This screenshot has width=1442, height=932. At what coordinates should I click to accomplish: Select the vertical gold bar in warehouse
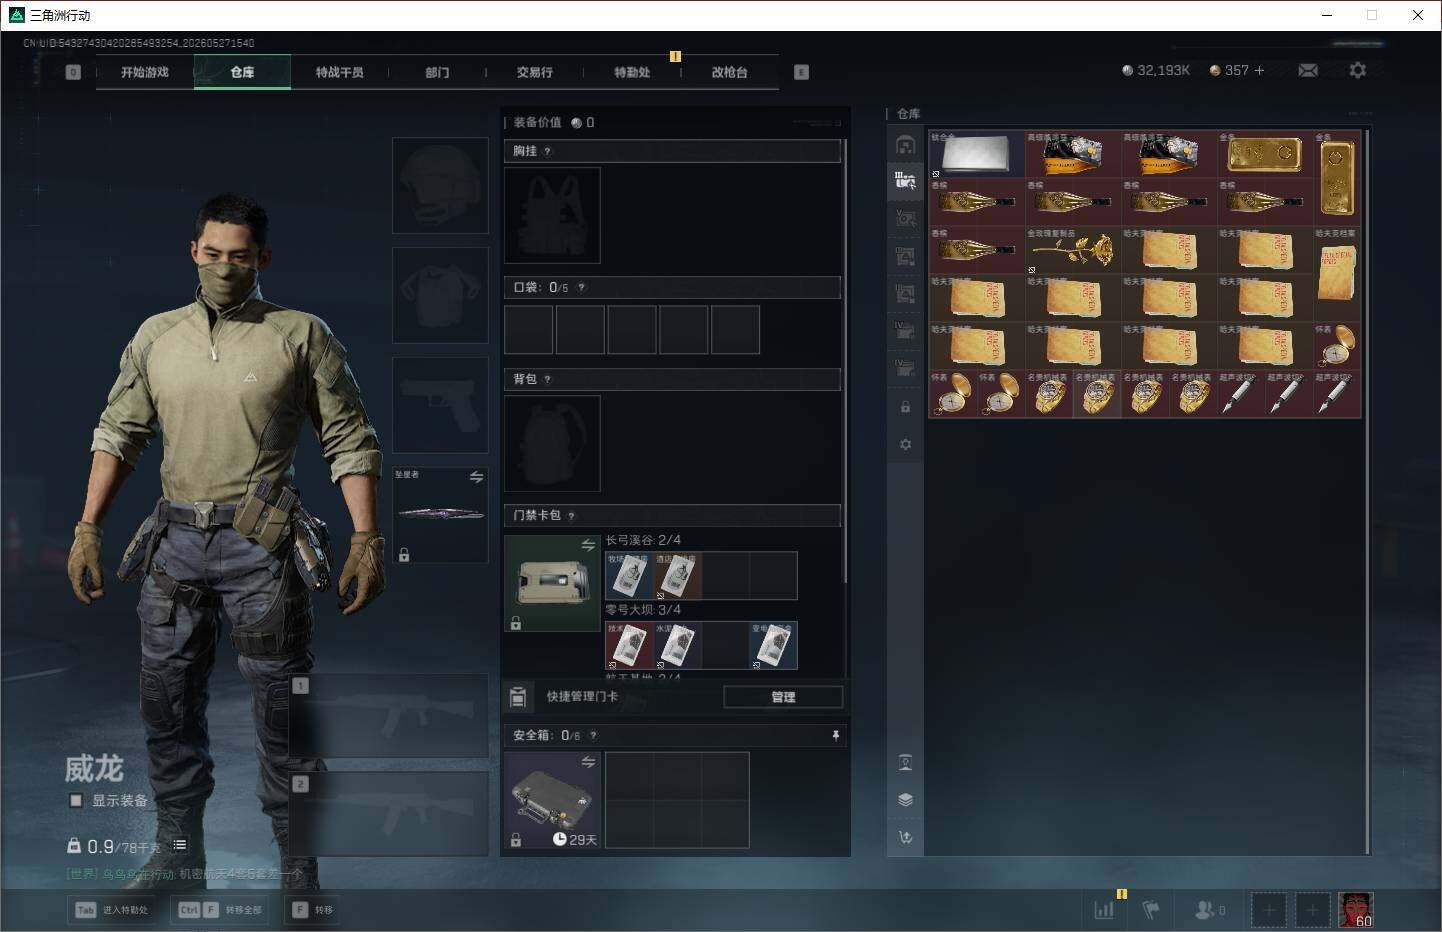click(1337, 178)
